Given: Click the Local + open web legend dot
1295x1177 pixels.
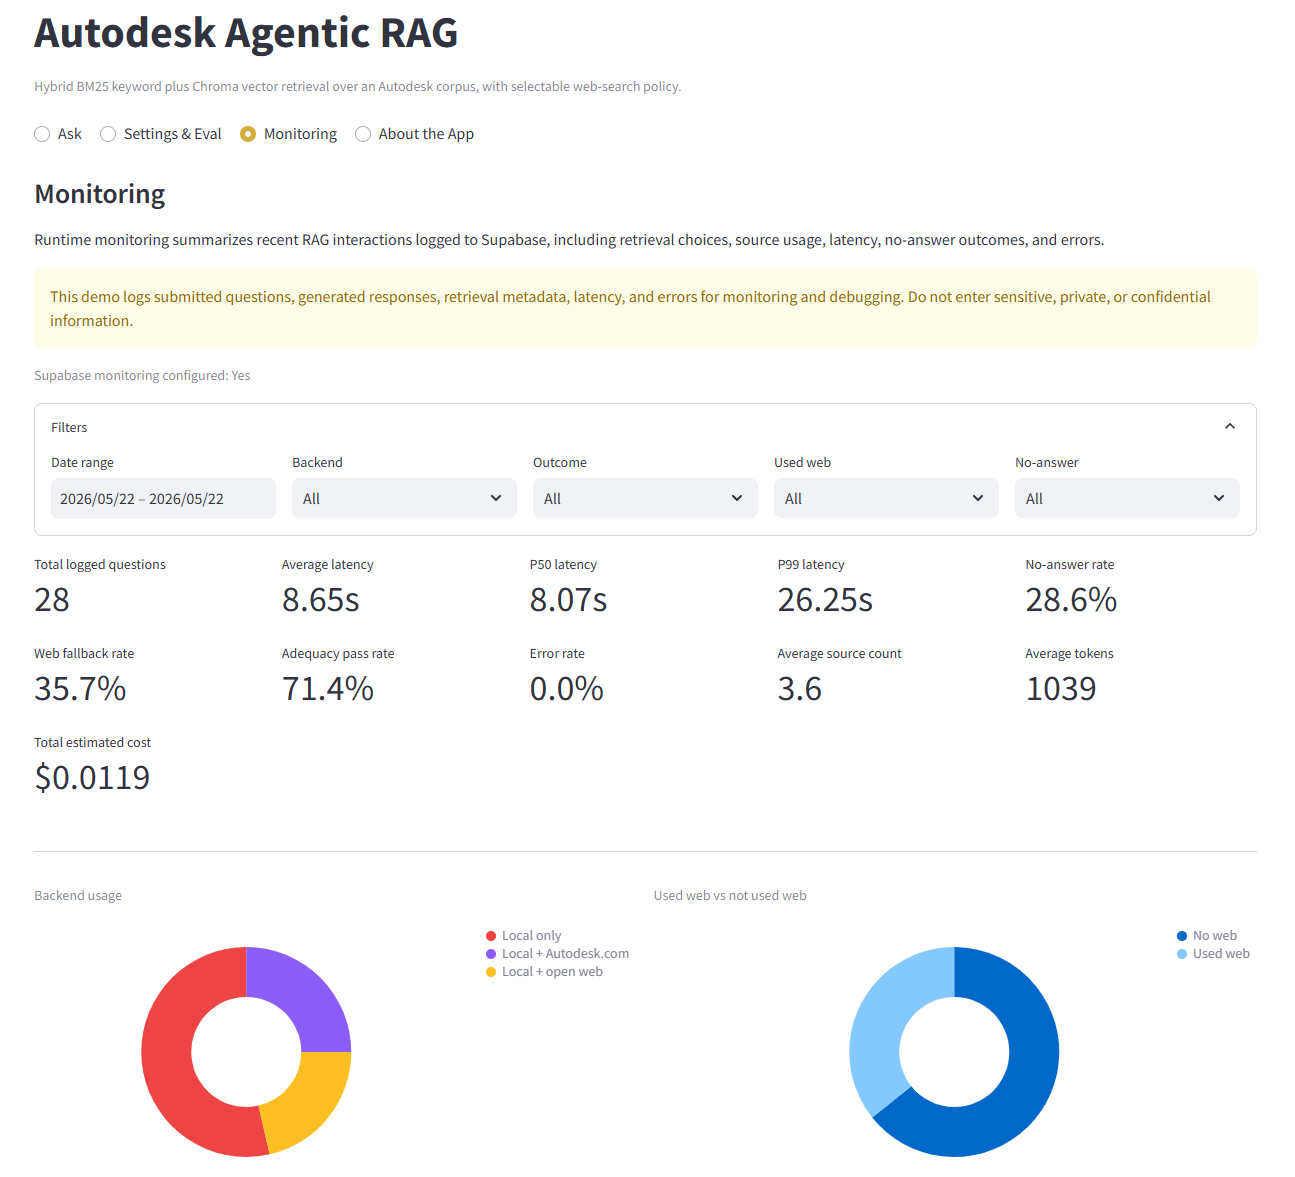Looking at the screenshot, I should (491, 972).
